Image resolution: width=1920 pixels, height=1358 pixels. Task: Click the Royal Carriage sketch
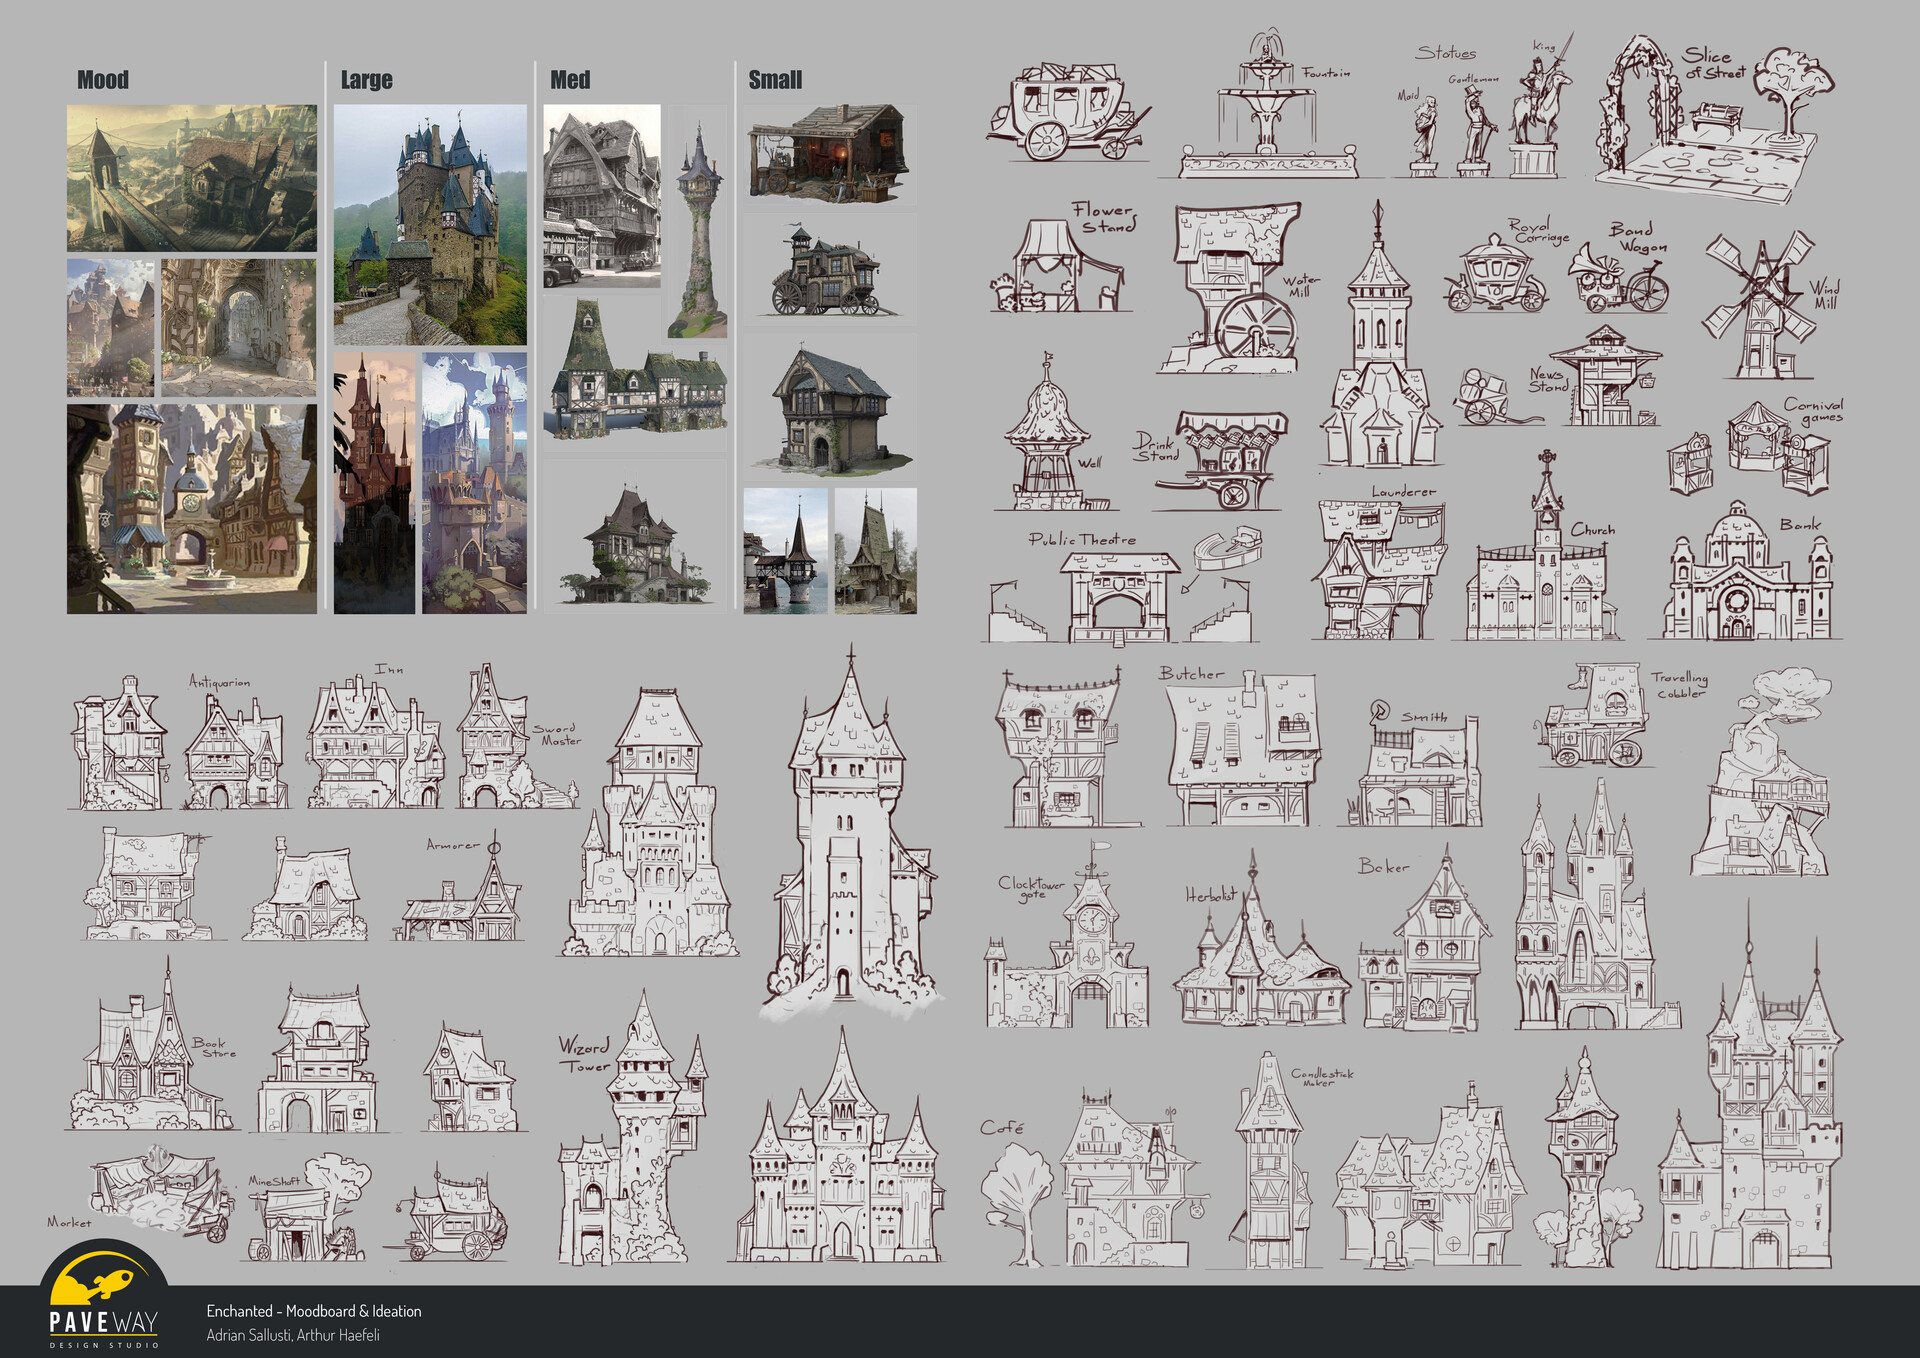[1495, 277]
